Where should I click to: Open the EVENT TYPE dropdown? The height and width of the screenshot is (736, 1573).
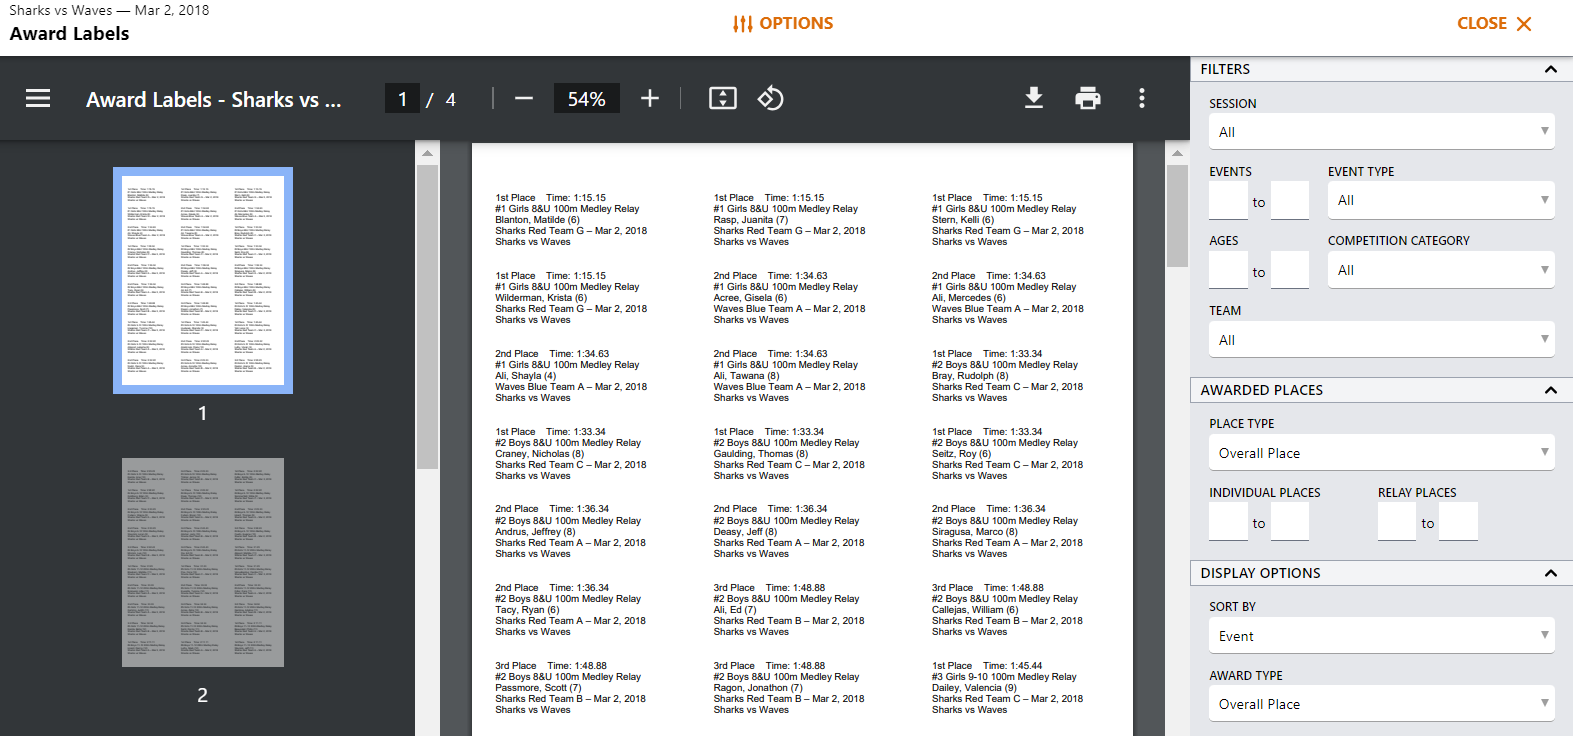click(x=1441, y=200)
